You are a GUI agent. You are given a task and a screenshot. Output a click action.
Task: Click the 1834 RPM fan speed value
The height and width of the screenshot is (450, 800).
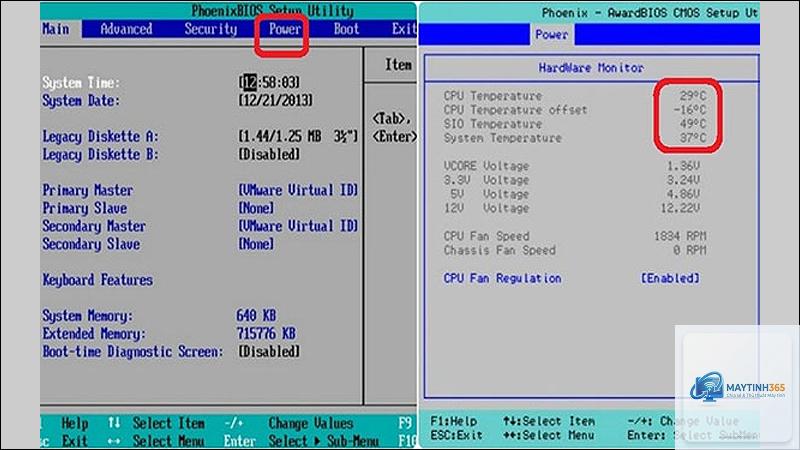pyautogui.click(x=680, y=237)
